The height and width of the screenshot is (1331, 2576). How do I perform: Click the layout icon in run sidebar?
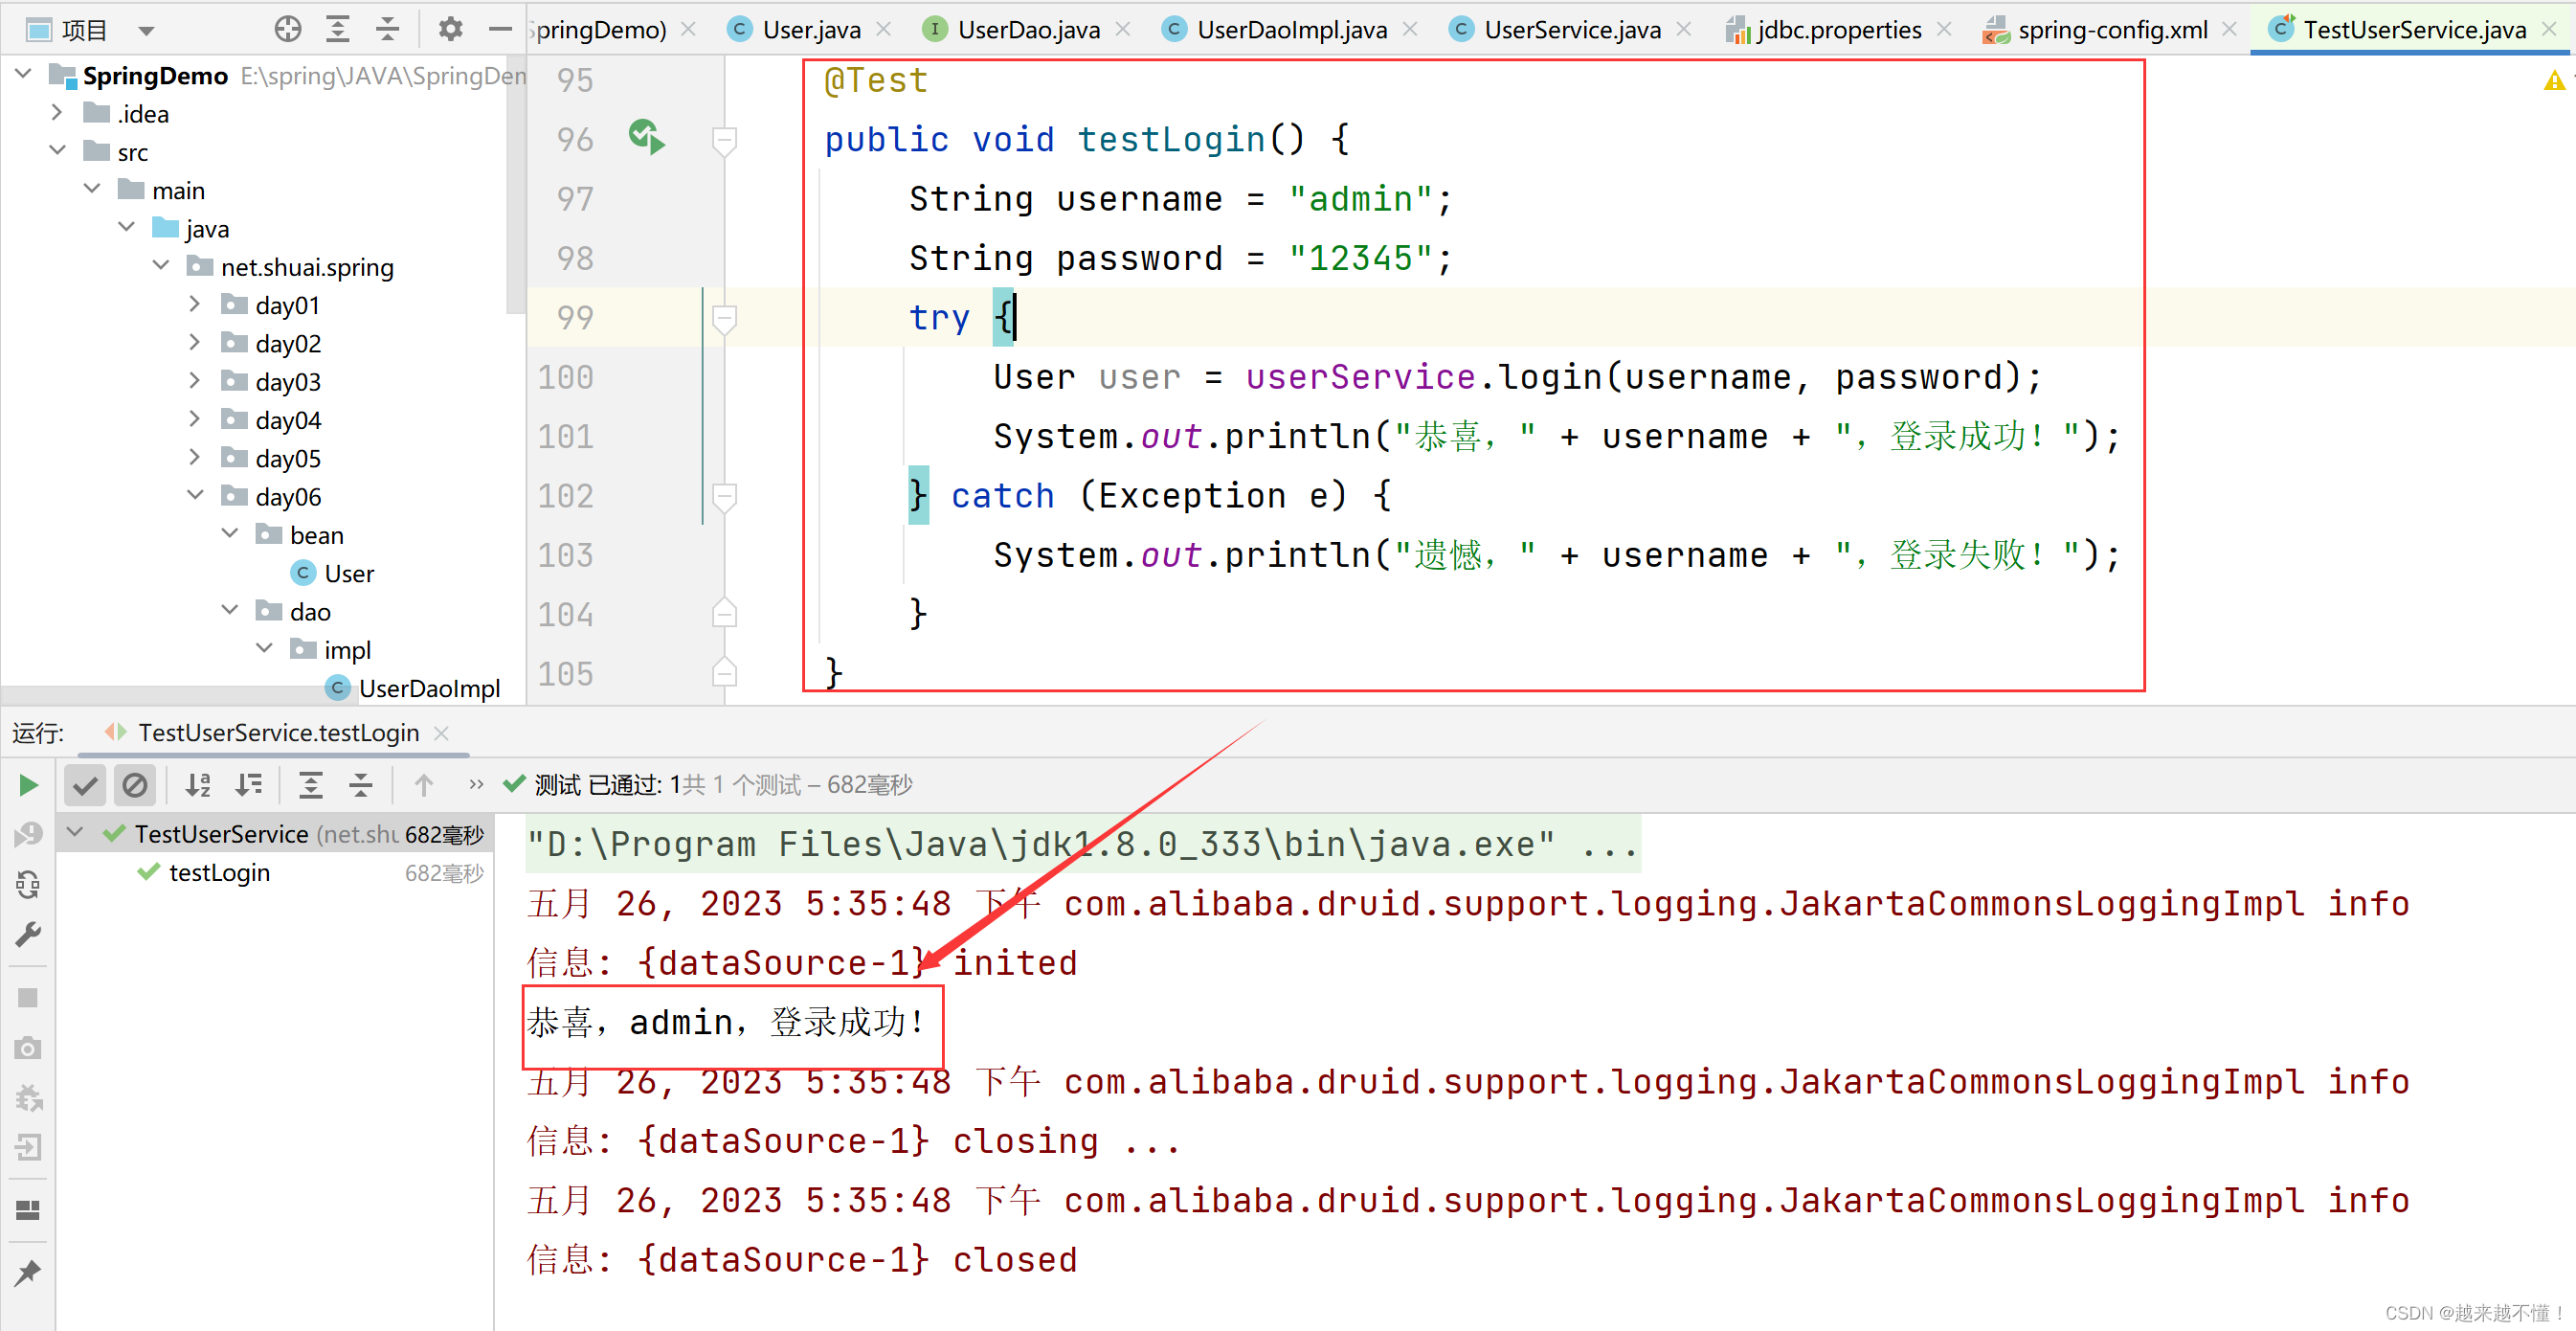28,1210
